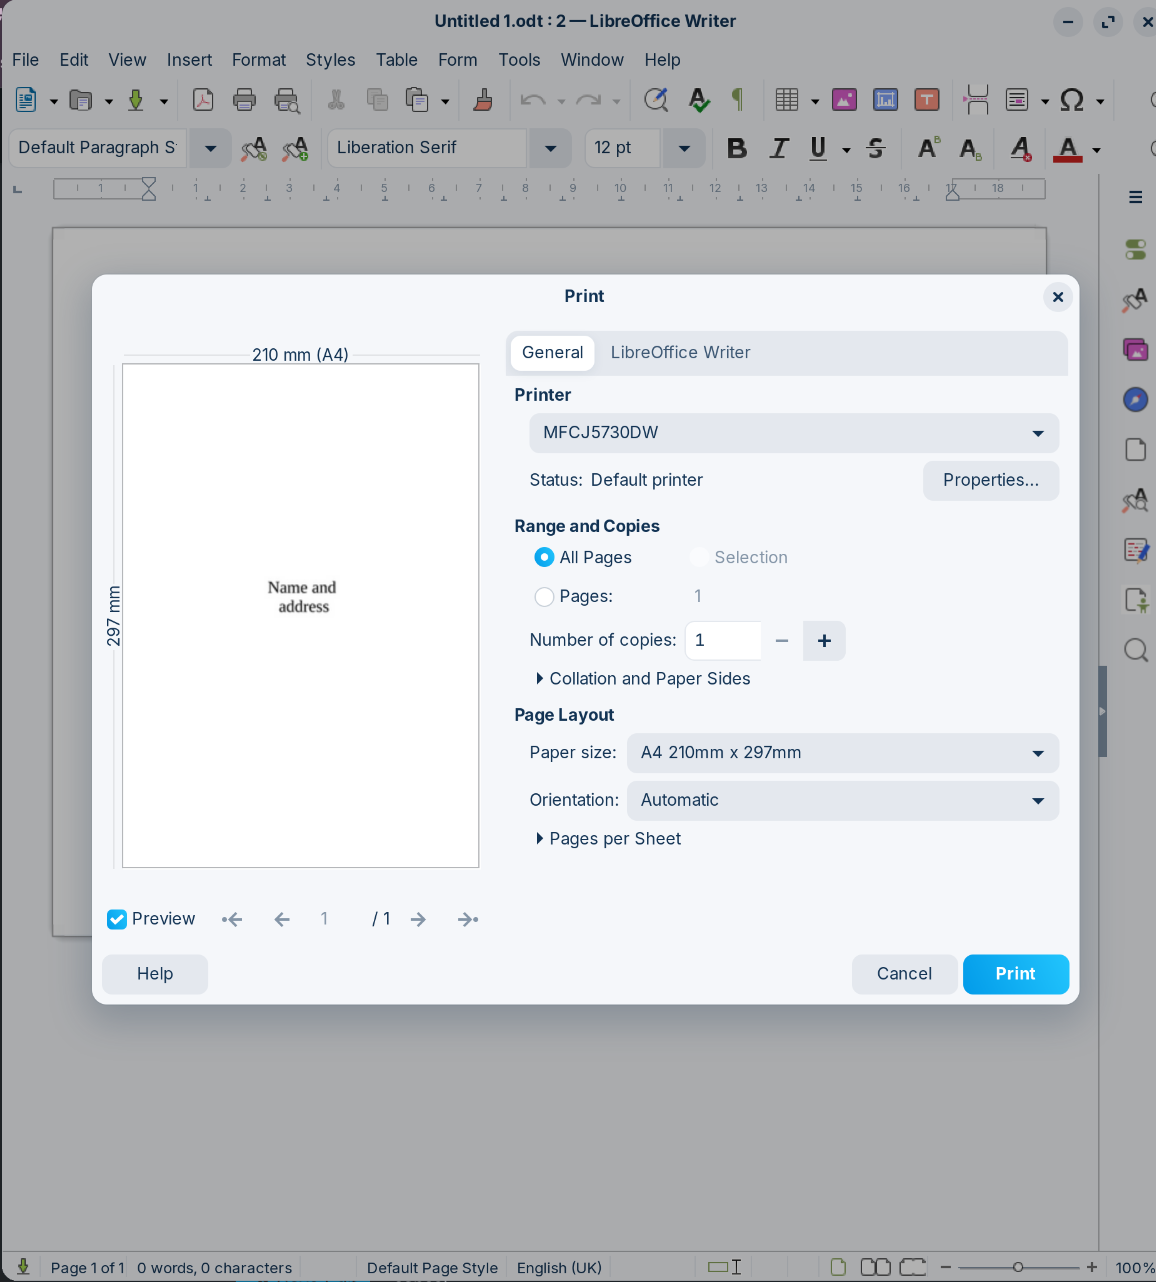Click the Italic formatting icon

click(x=779, y=149)
